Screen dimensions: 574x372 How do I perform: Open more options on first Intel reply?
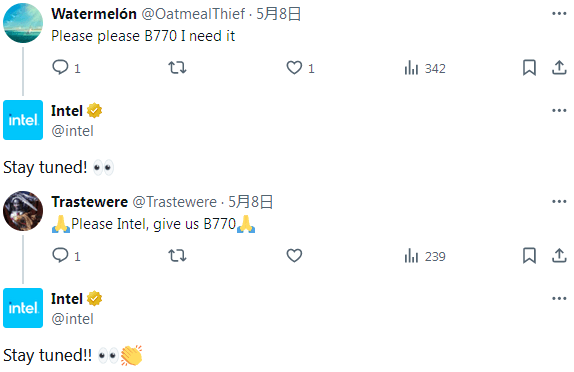(559, 111)
